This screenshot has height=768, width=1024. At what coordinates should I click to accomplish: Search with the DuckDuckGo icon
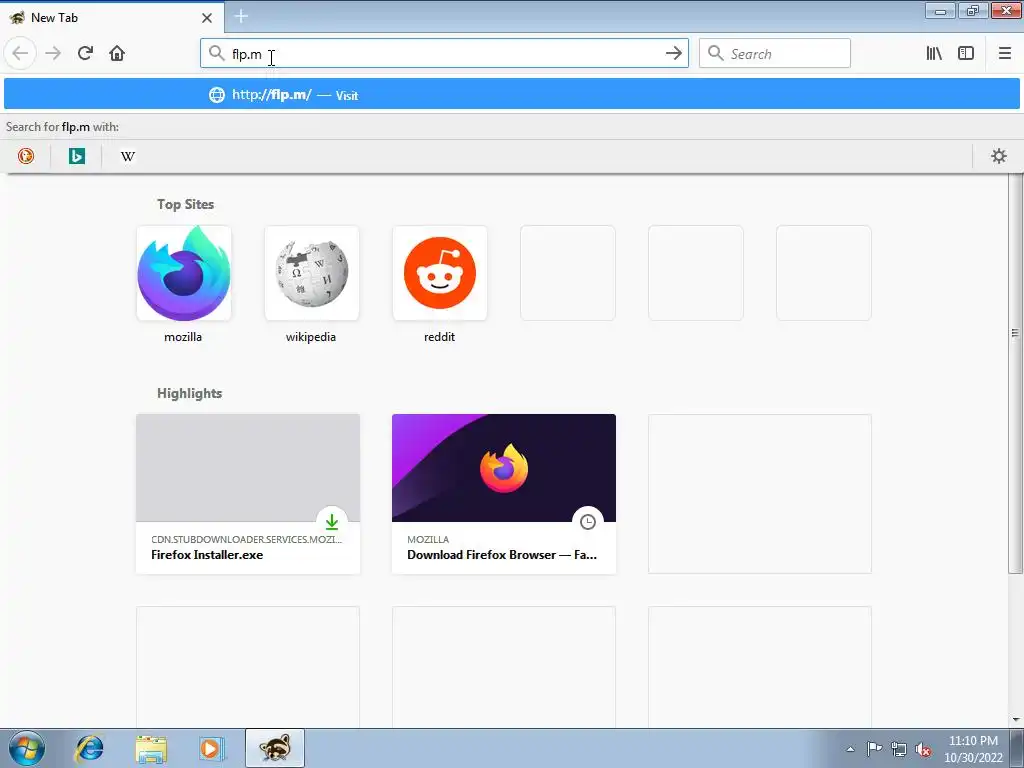pos(25,156)
